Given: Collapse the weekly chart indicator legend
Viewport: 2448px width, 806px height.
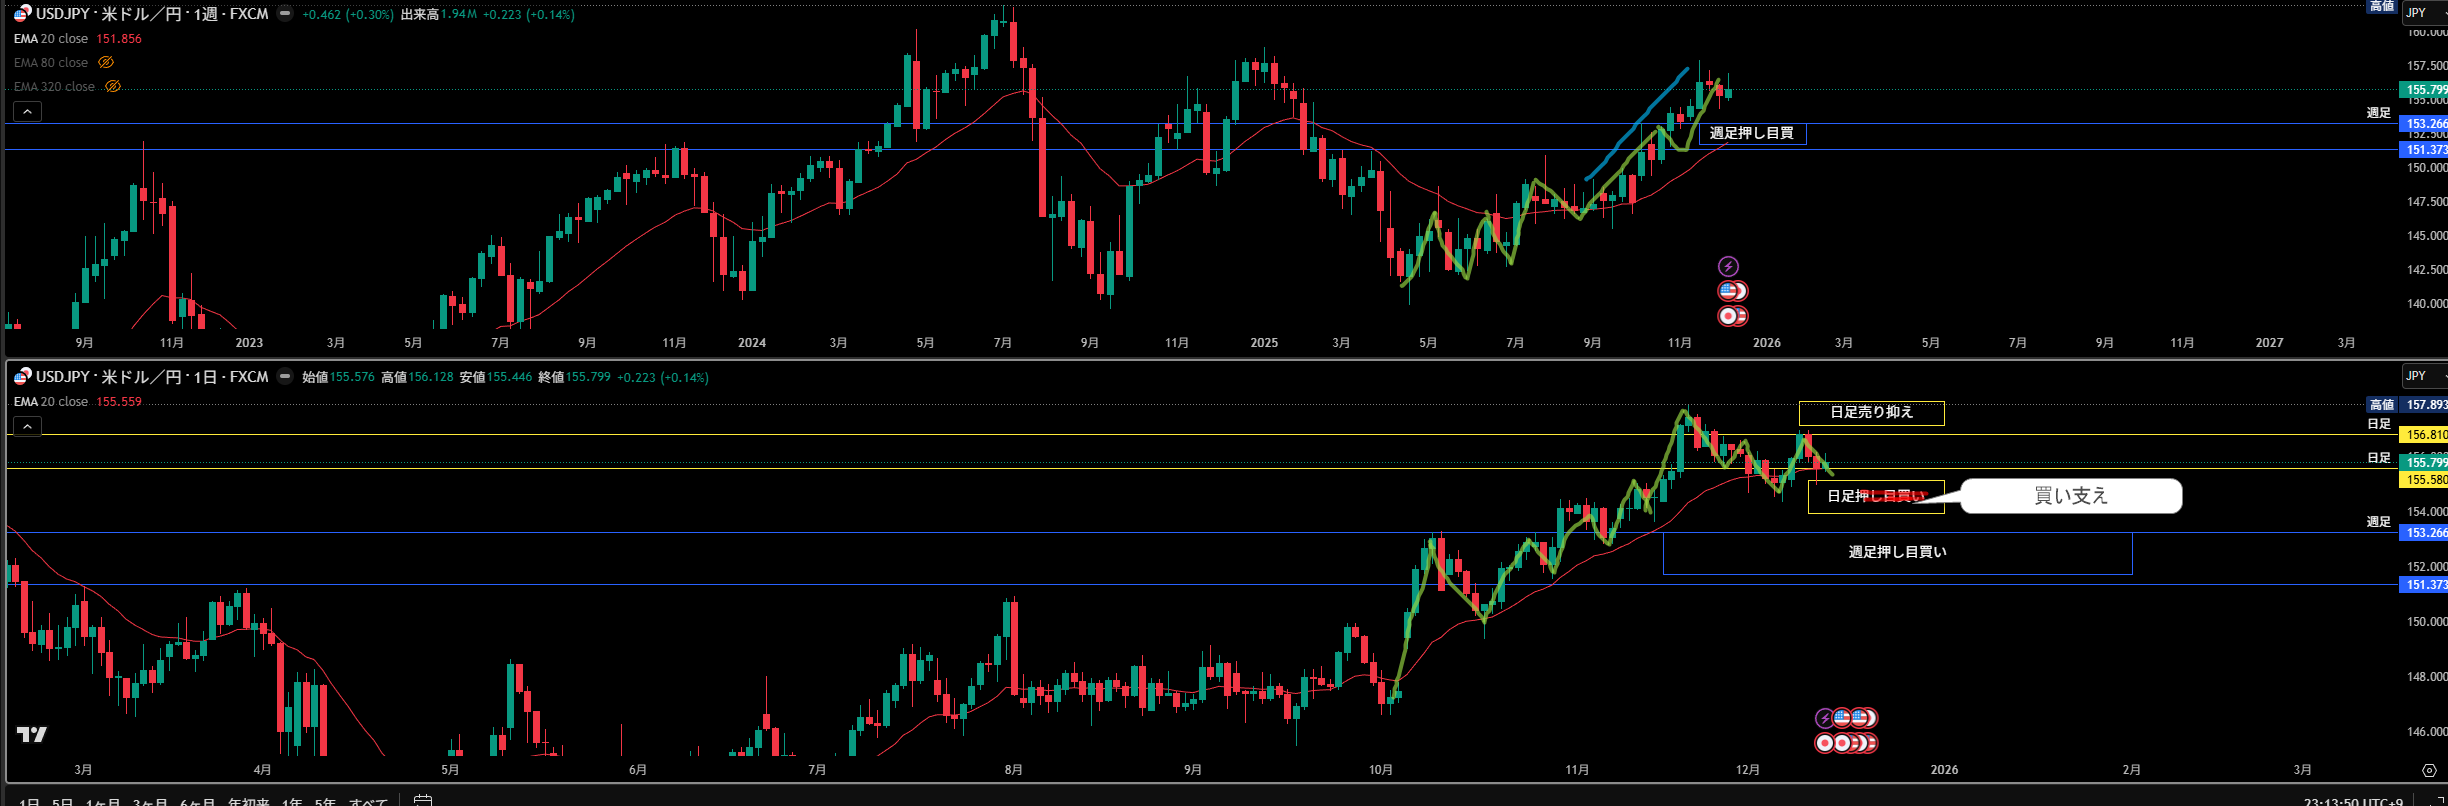Looking at the screenshot, I should coord(28,111).
